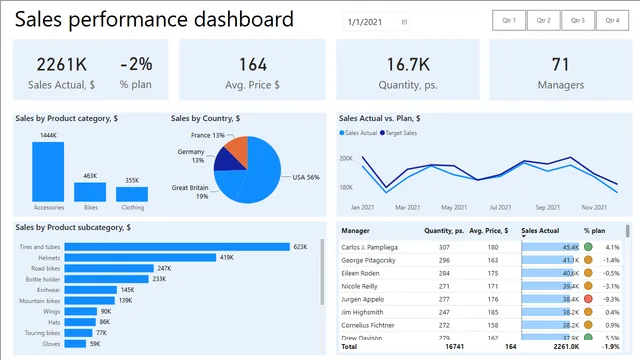Click the 71 Managers card
Screen dimensions: 640x360
click(x=560, y=70)
